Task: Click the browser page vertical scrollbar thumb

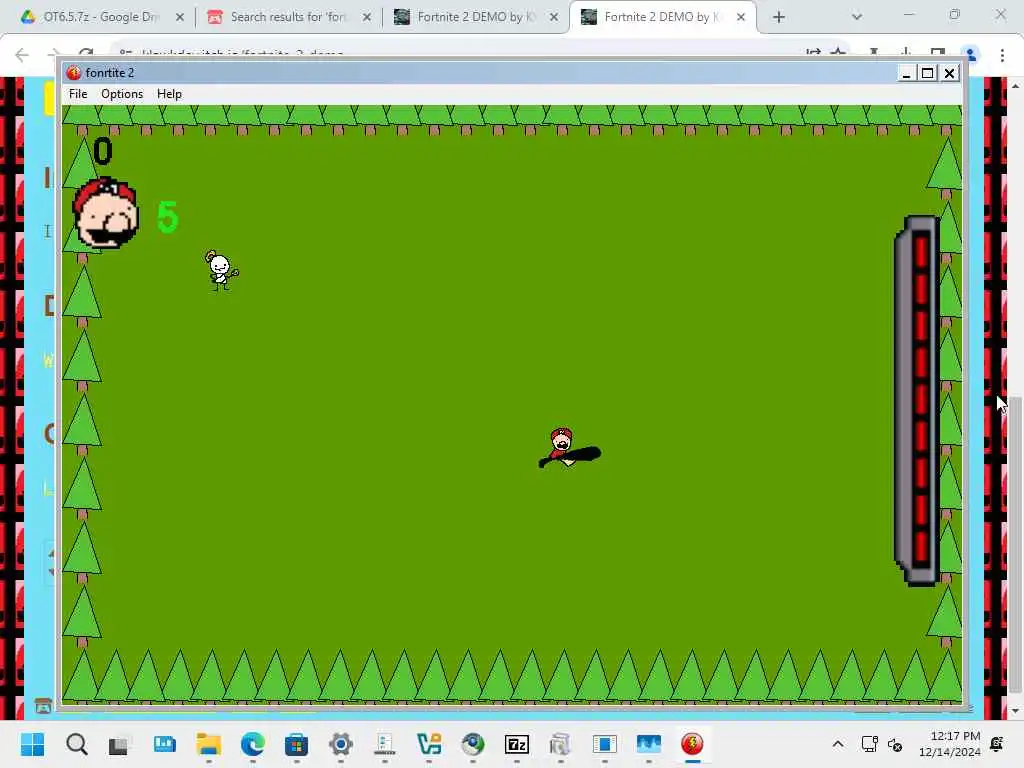Action: (x=1014, y=545)
